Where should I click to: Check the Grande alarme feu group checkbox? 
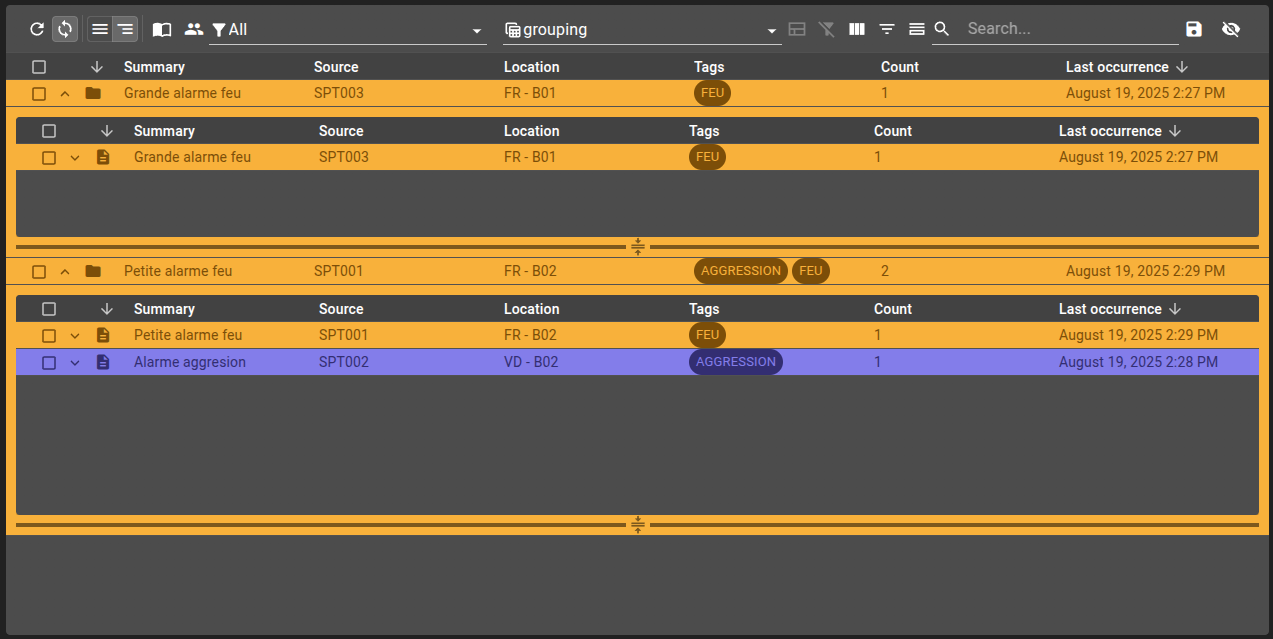[39, 93]
